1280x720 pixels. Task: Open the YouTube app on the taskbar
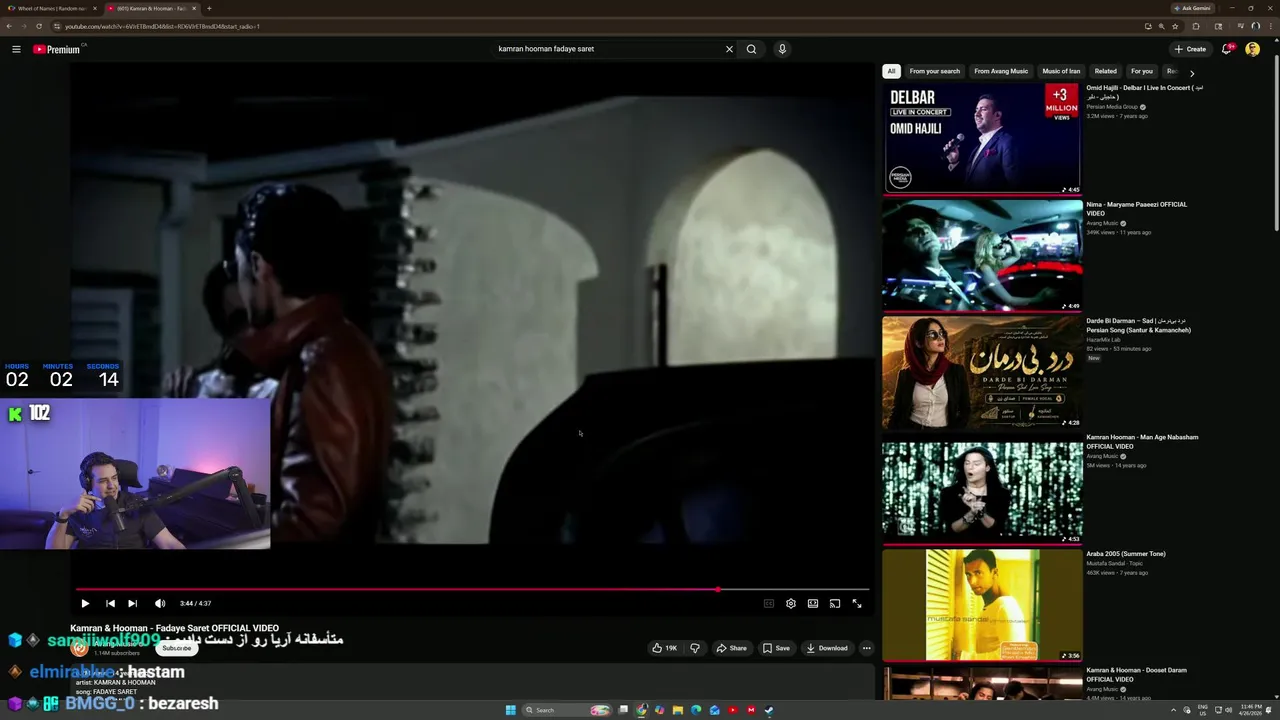pyautogui.click(x=733, y=710)
